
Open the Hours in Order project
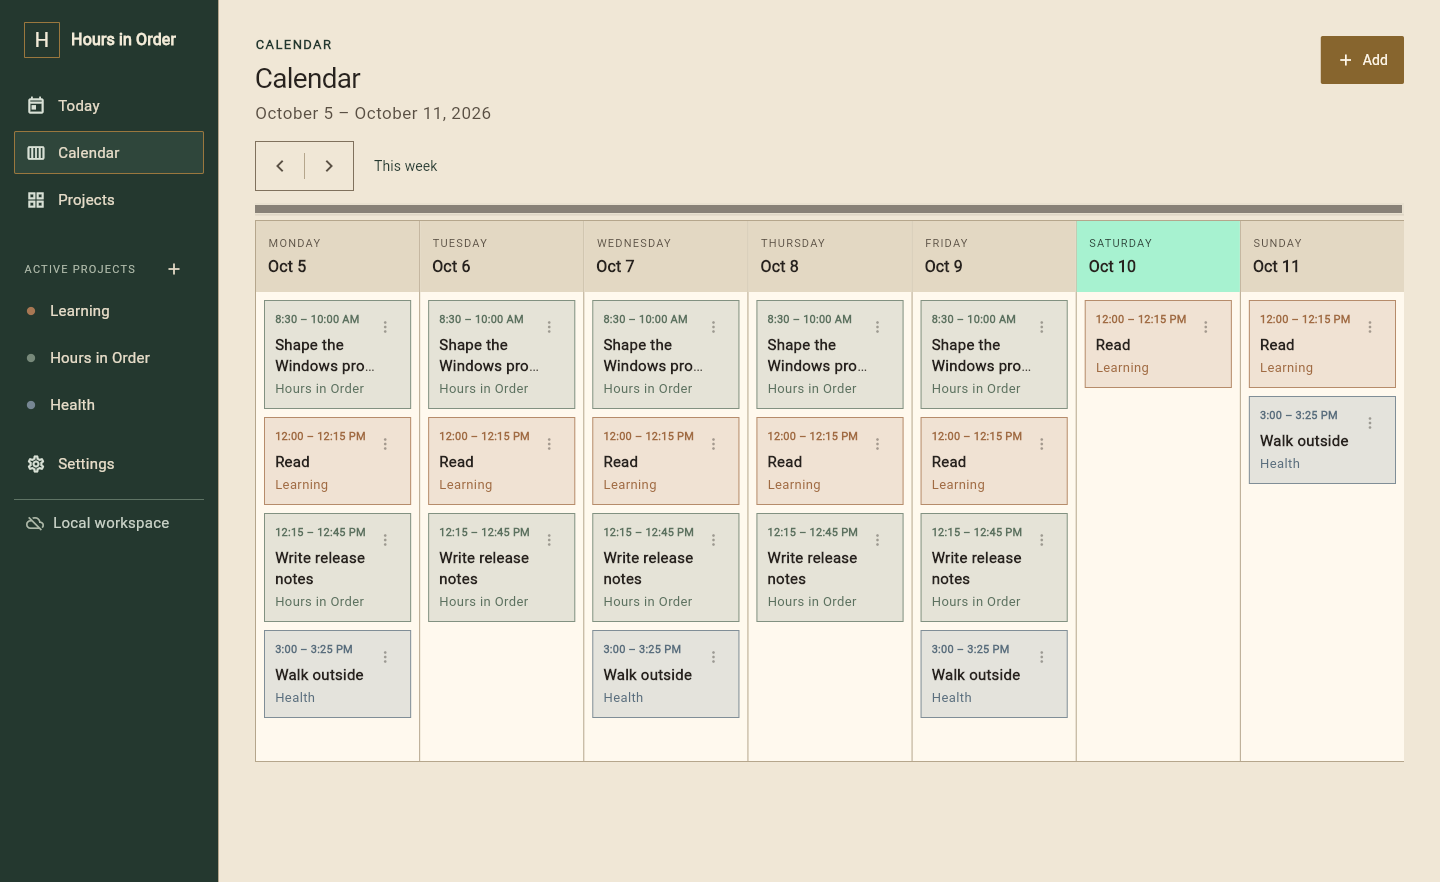[x=109, y=358]
